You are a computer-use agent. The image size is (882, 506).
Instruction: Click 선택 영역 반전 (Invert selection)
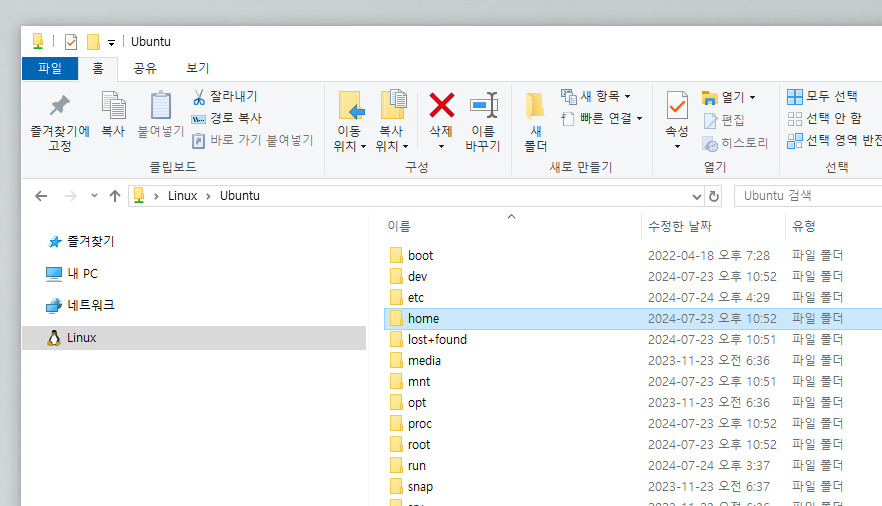[834, 141]
